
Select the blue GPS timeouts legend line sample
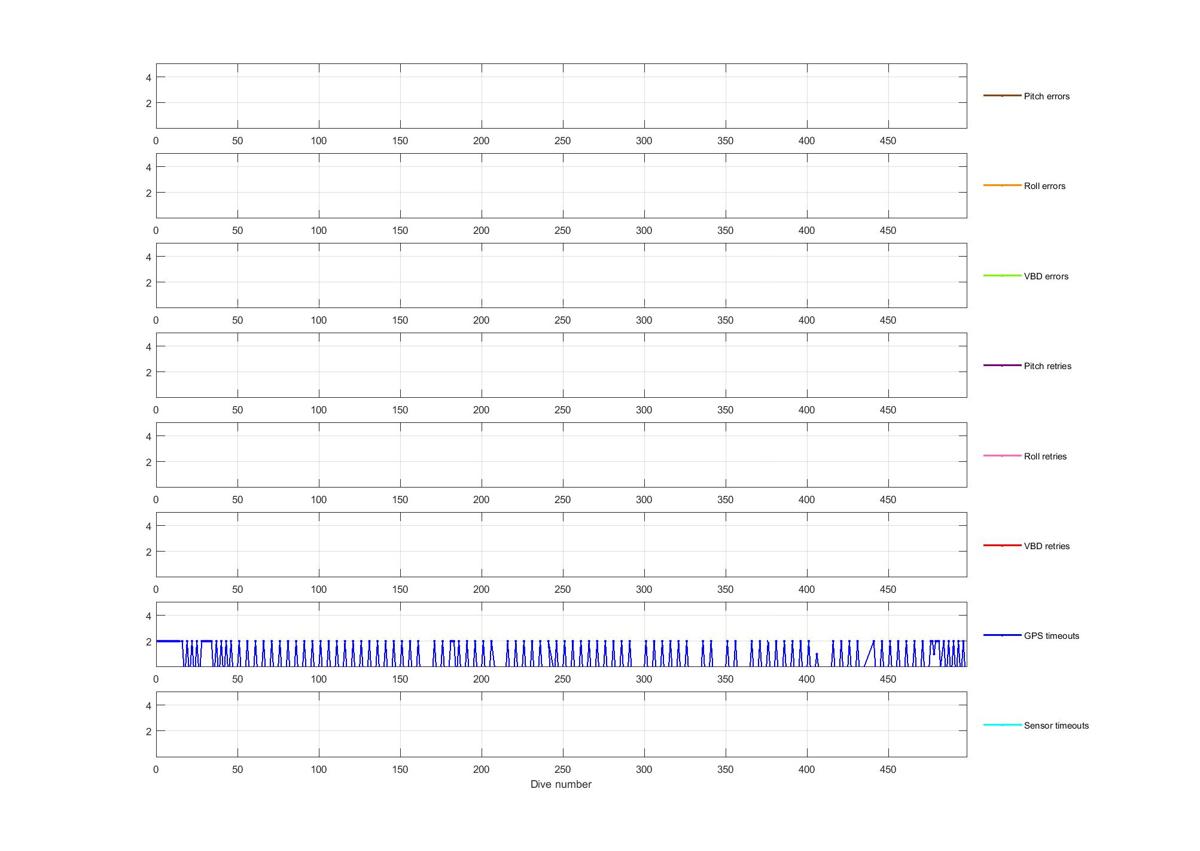pyautogui.click(x=1002, y=636)
